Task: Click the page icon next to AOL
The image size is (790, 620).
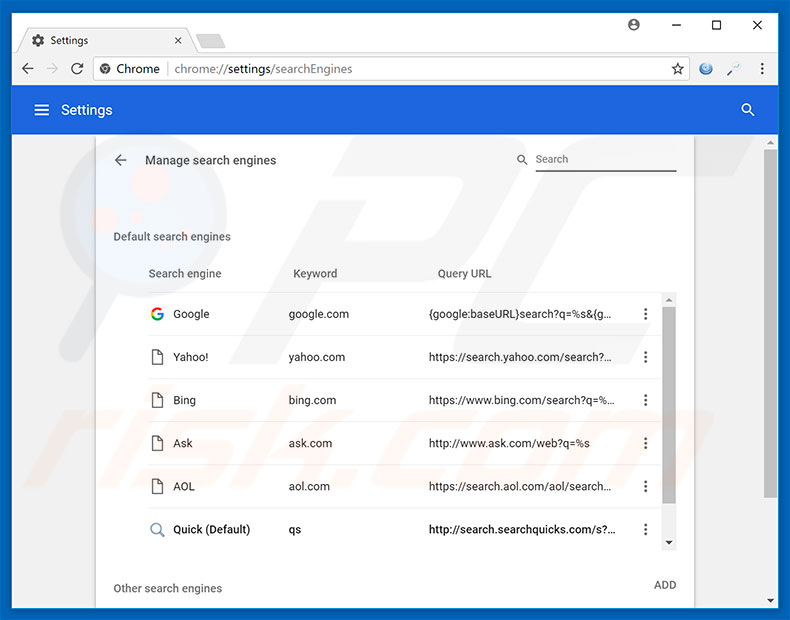Action: (157, 487)
